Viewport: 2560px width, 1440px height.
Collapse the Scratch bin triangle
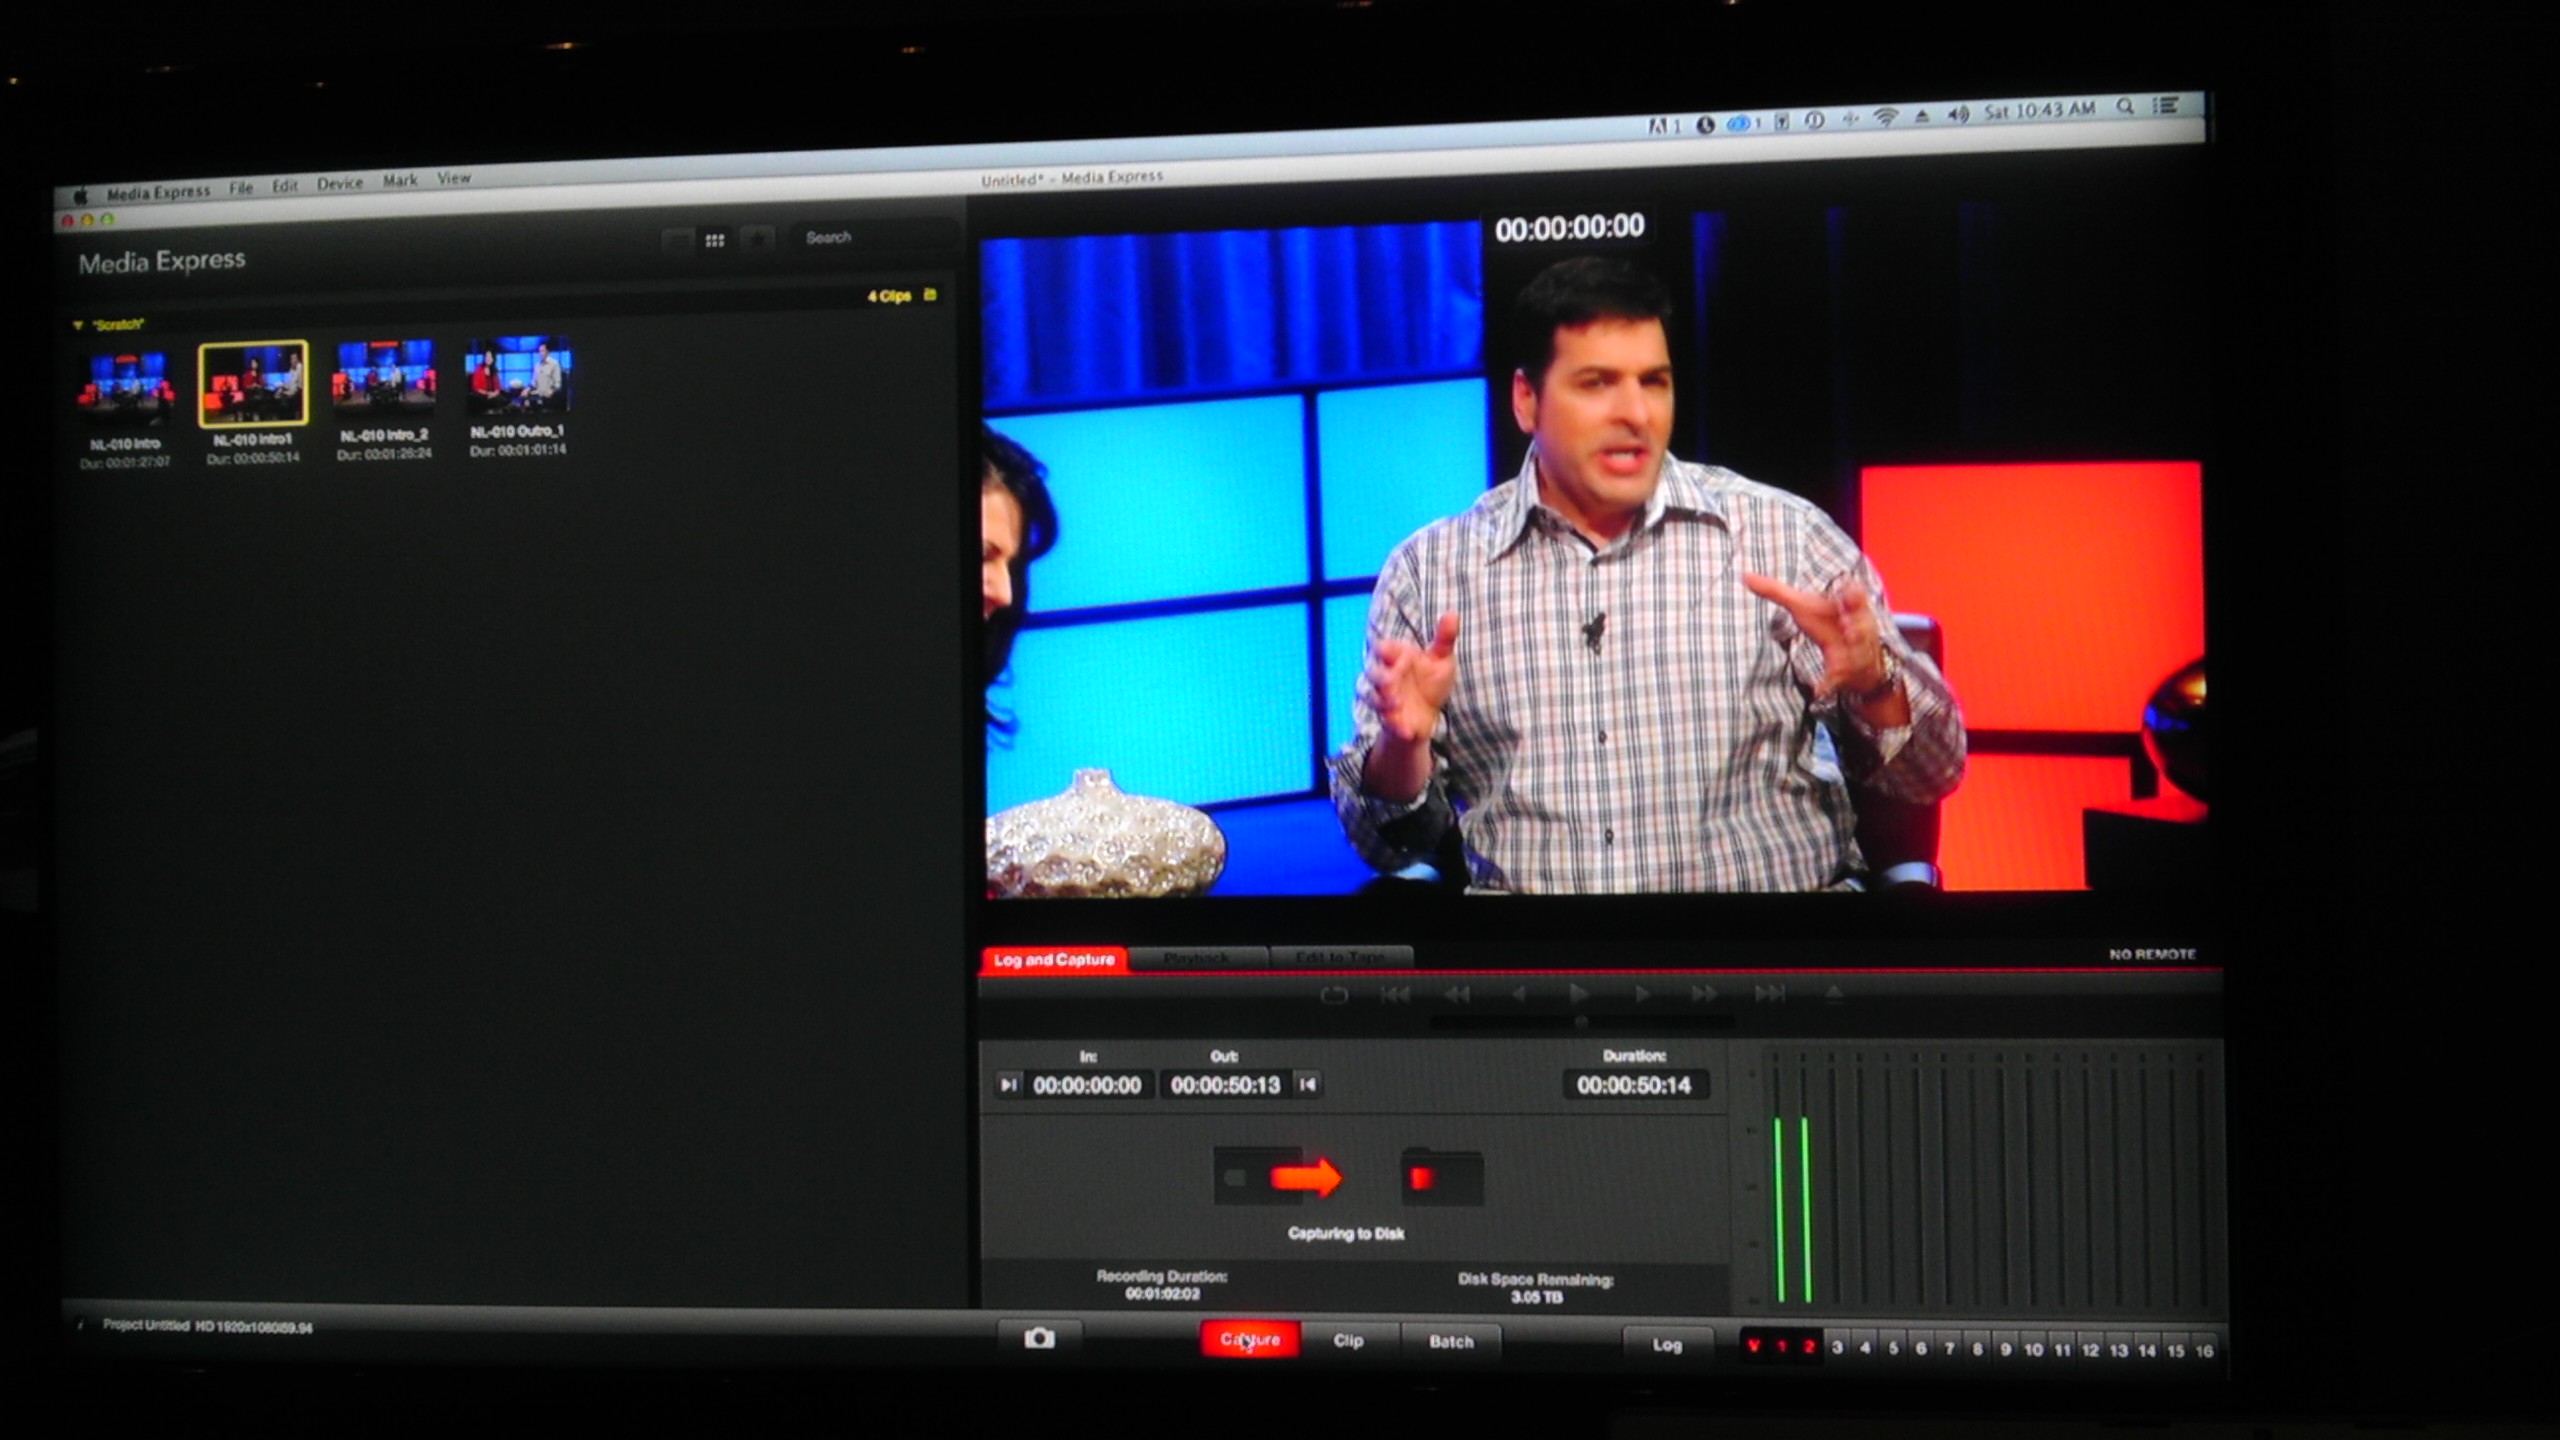[78, 325]
